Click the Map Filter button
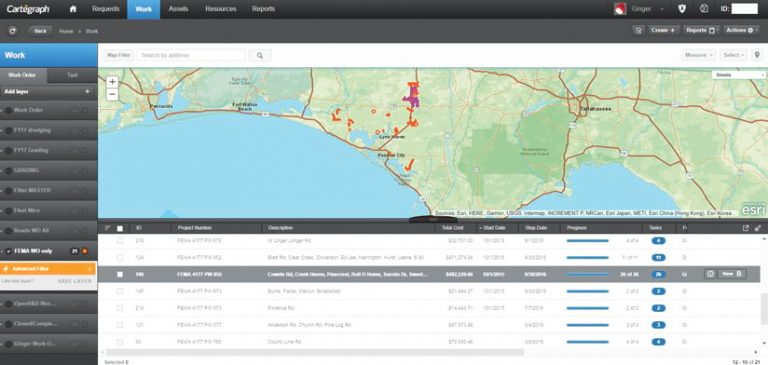The image size is (768, 365). pos(119,55)
